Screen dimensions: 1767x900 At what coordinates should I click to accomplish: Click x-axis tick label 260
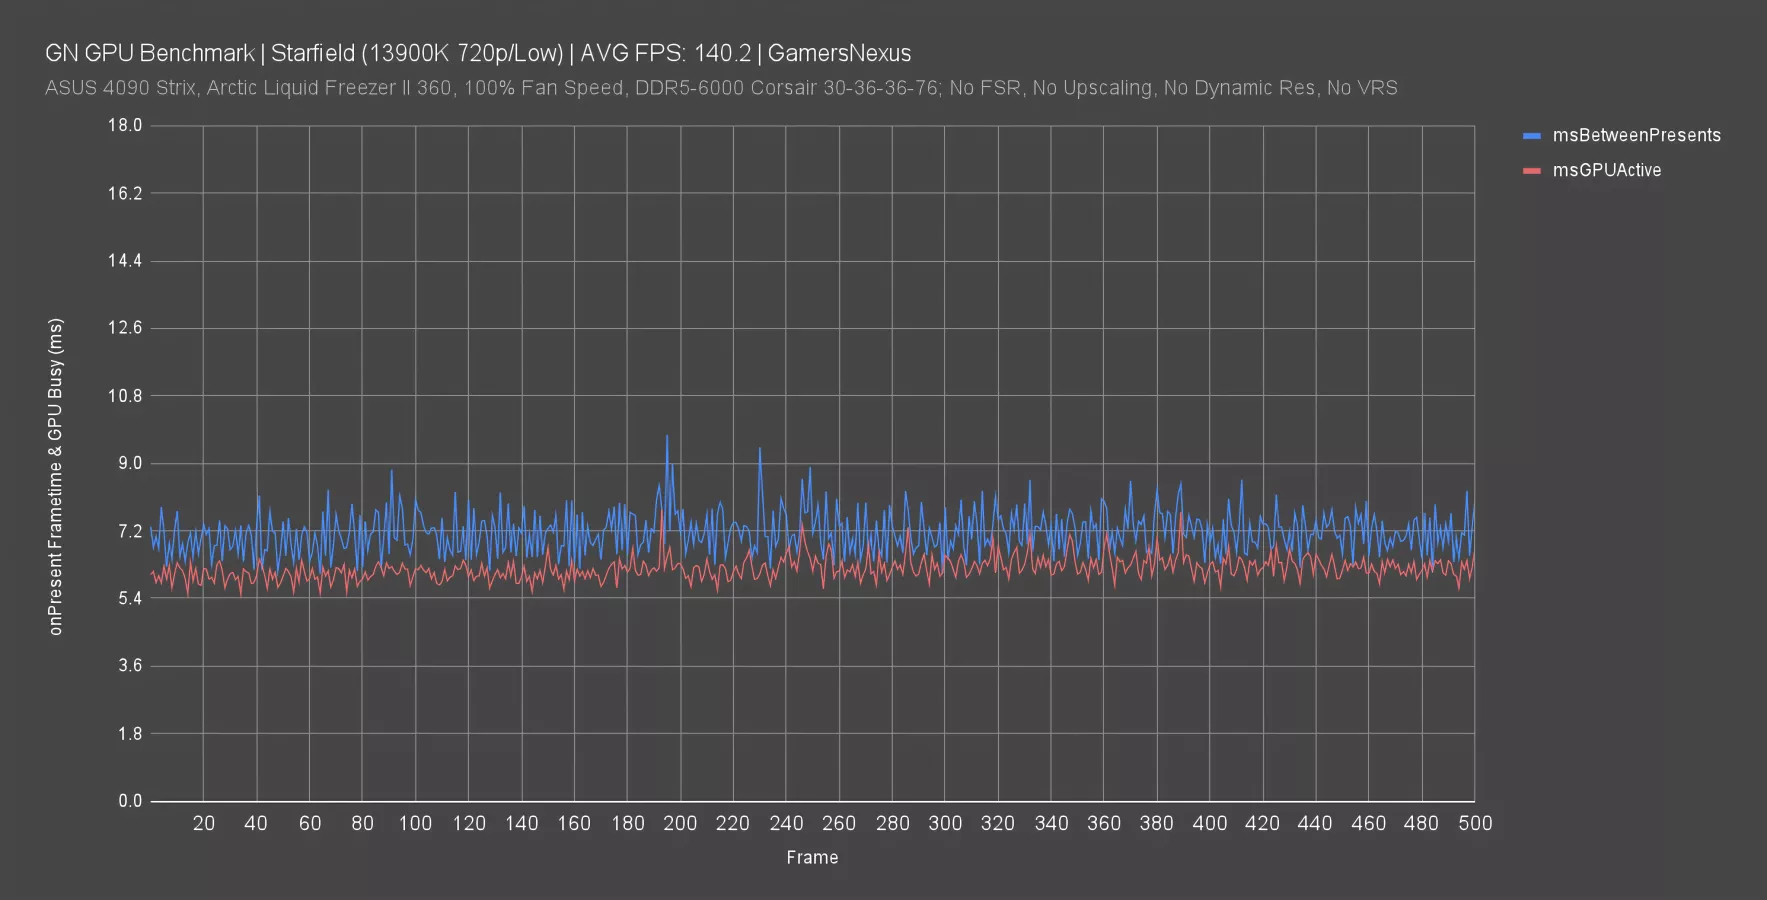[x=839, y=823]
